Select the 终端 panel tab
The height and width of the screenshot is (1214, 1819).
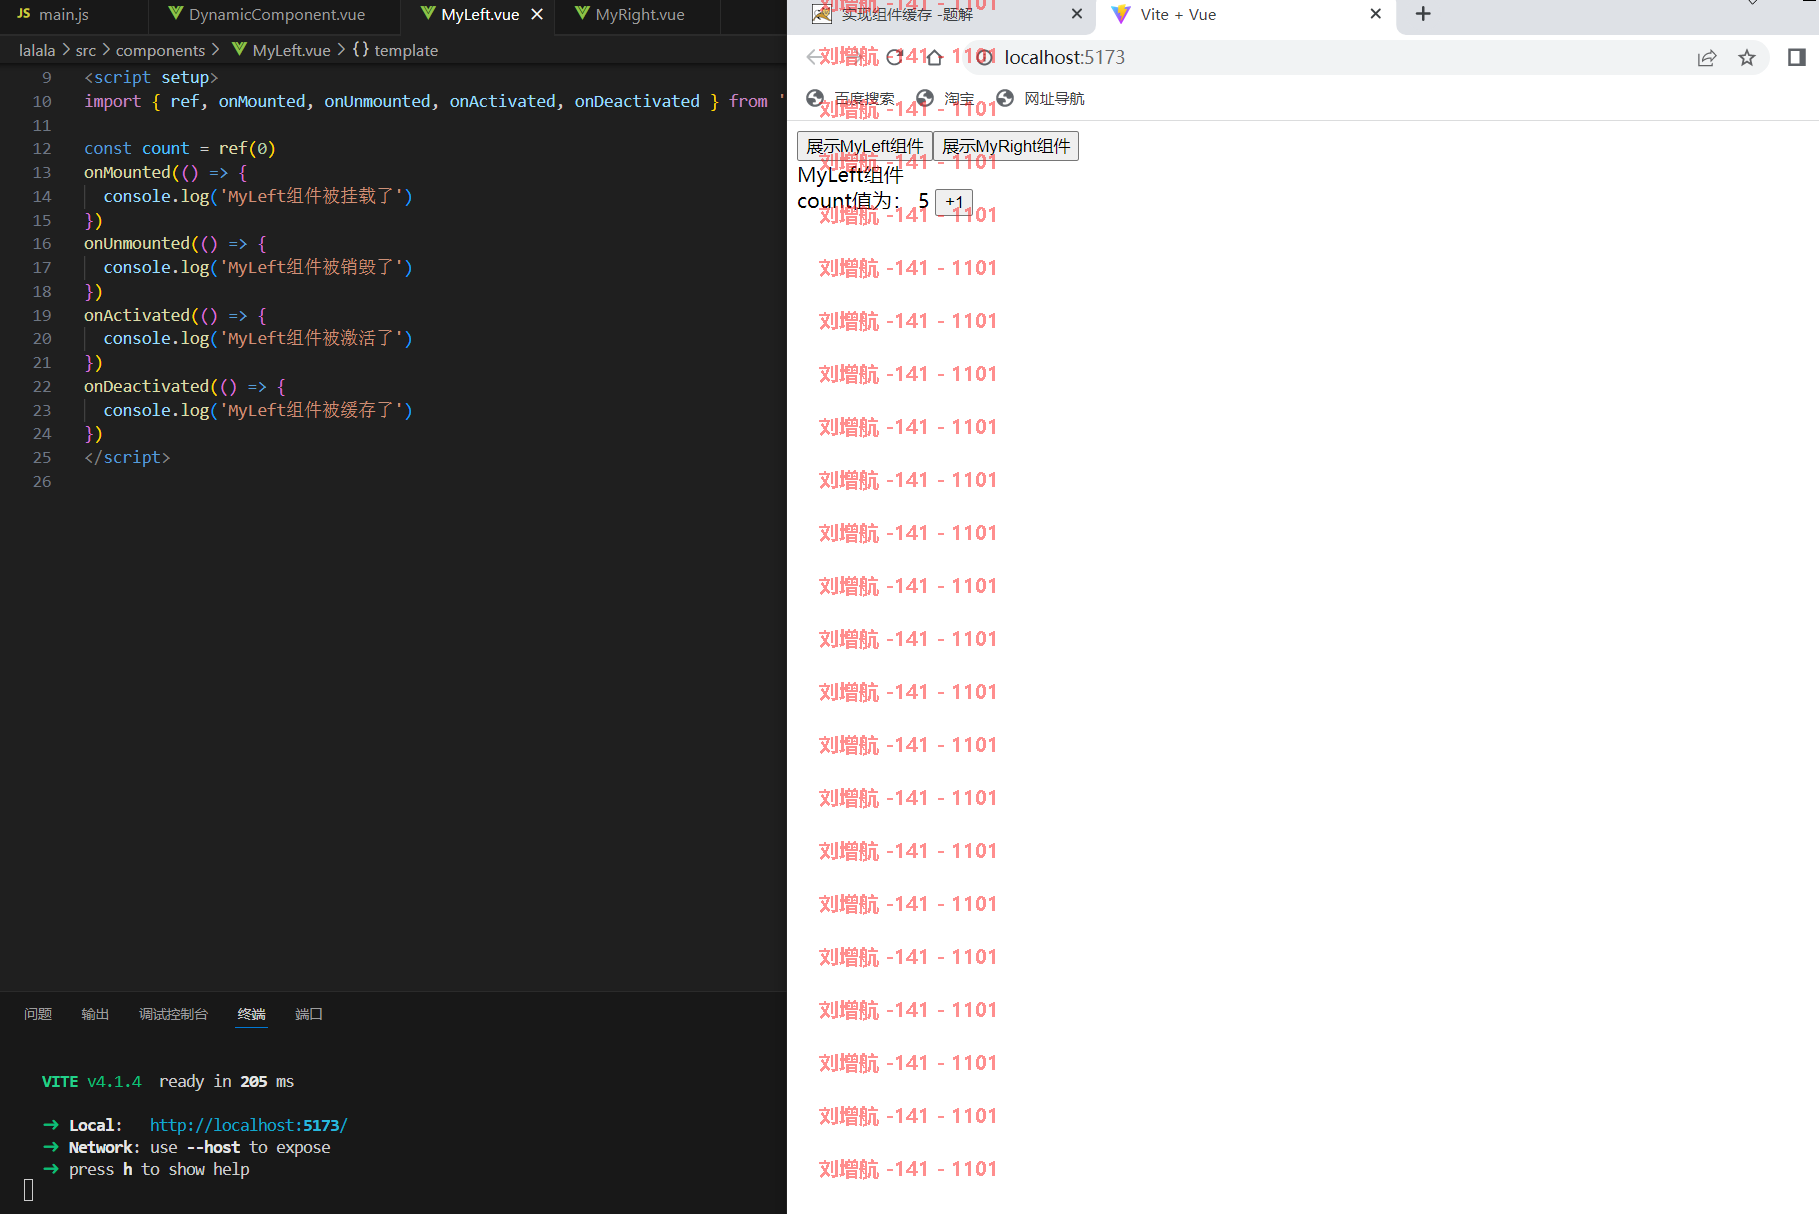[x=251, y=1014]
